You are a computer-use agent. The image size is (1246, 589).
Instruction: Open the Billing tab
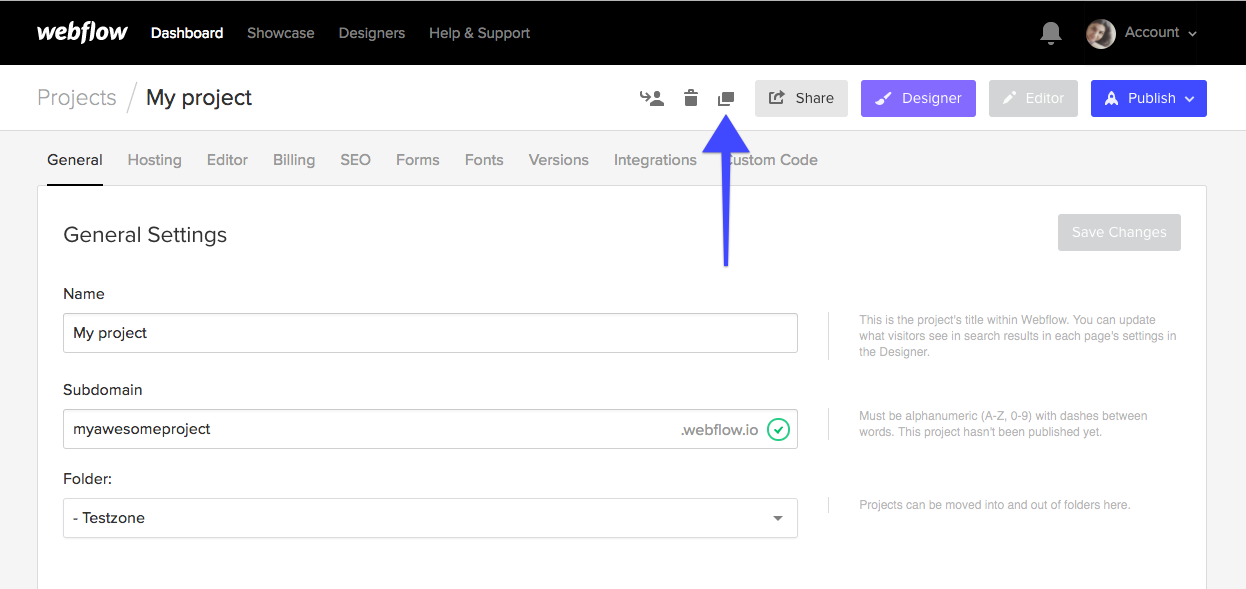[294, 160]
